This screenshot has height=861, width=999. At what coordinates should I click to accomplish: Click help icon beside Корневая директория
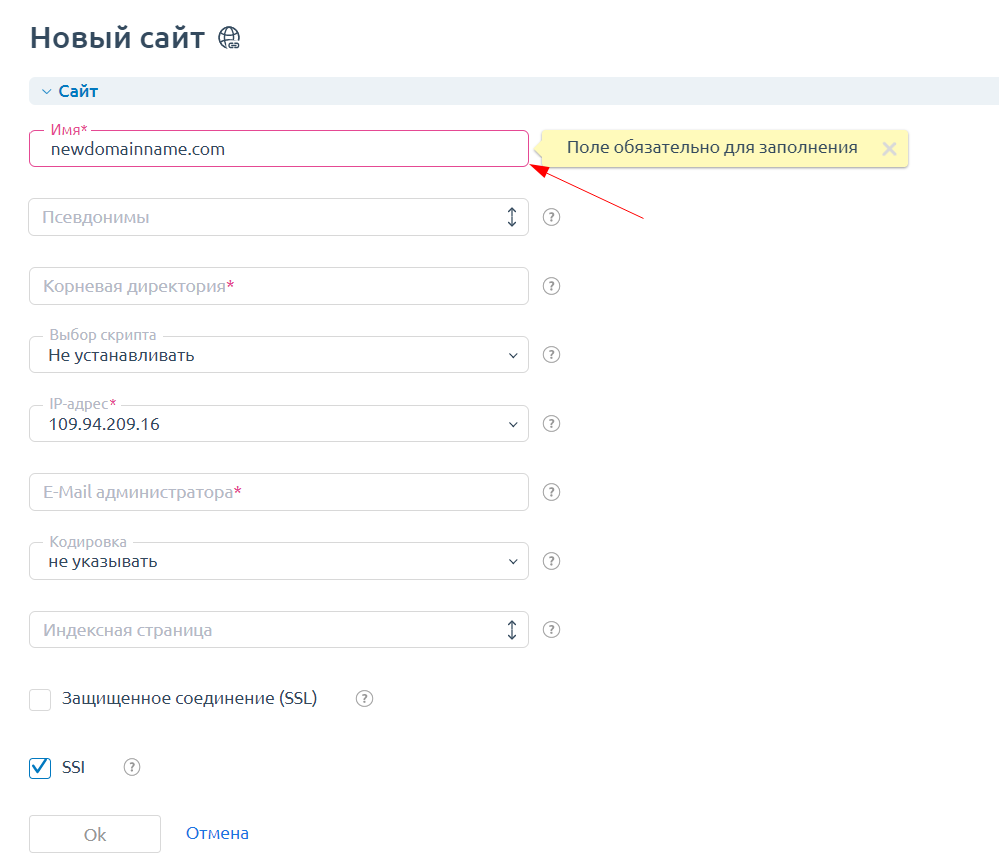(x=551, y=286)
